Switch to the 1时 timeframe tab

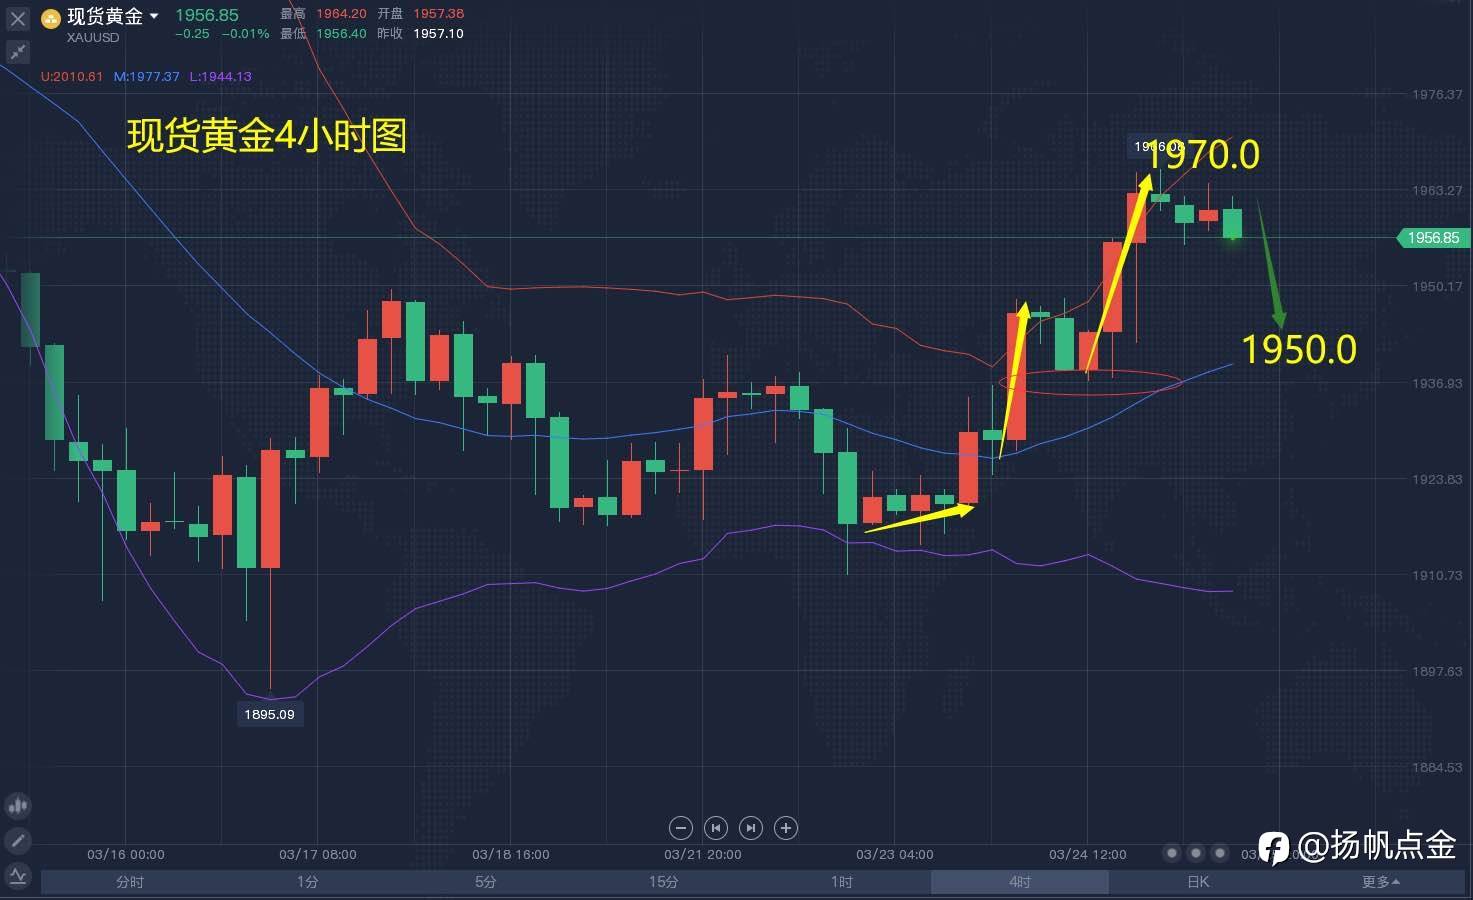(841, 882)
